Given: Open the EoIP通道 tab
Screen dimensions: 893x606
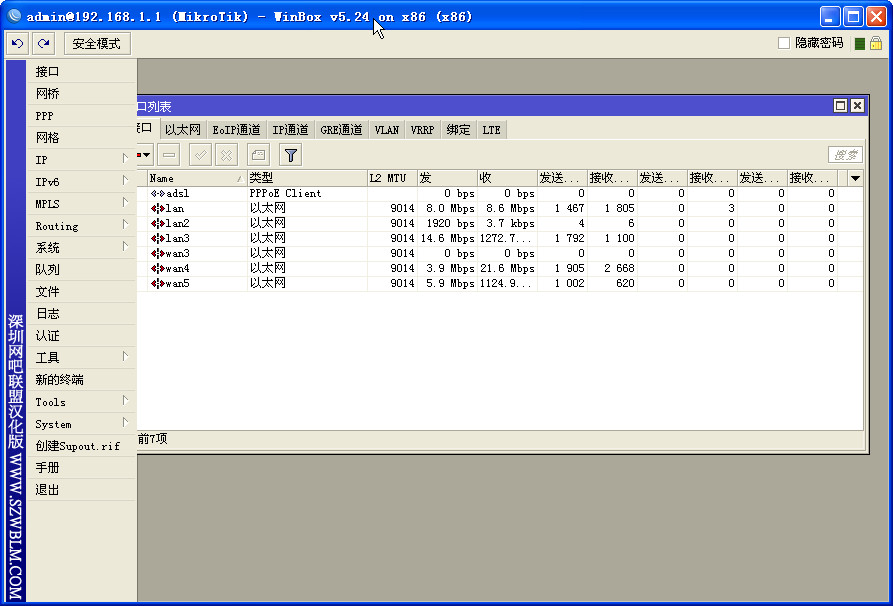Looking at the screenshot, I should tap(236, 128).
